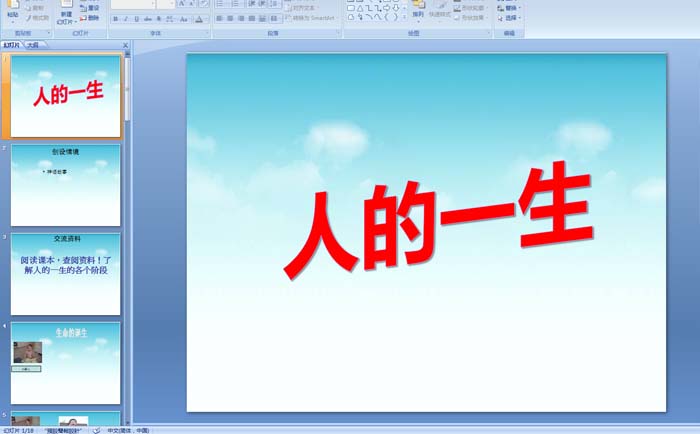
Task: Select the triangle shape in shapes gallery
Action: pos(360,8)
